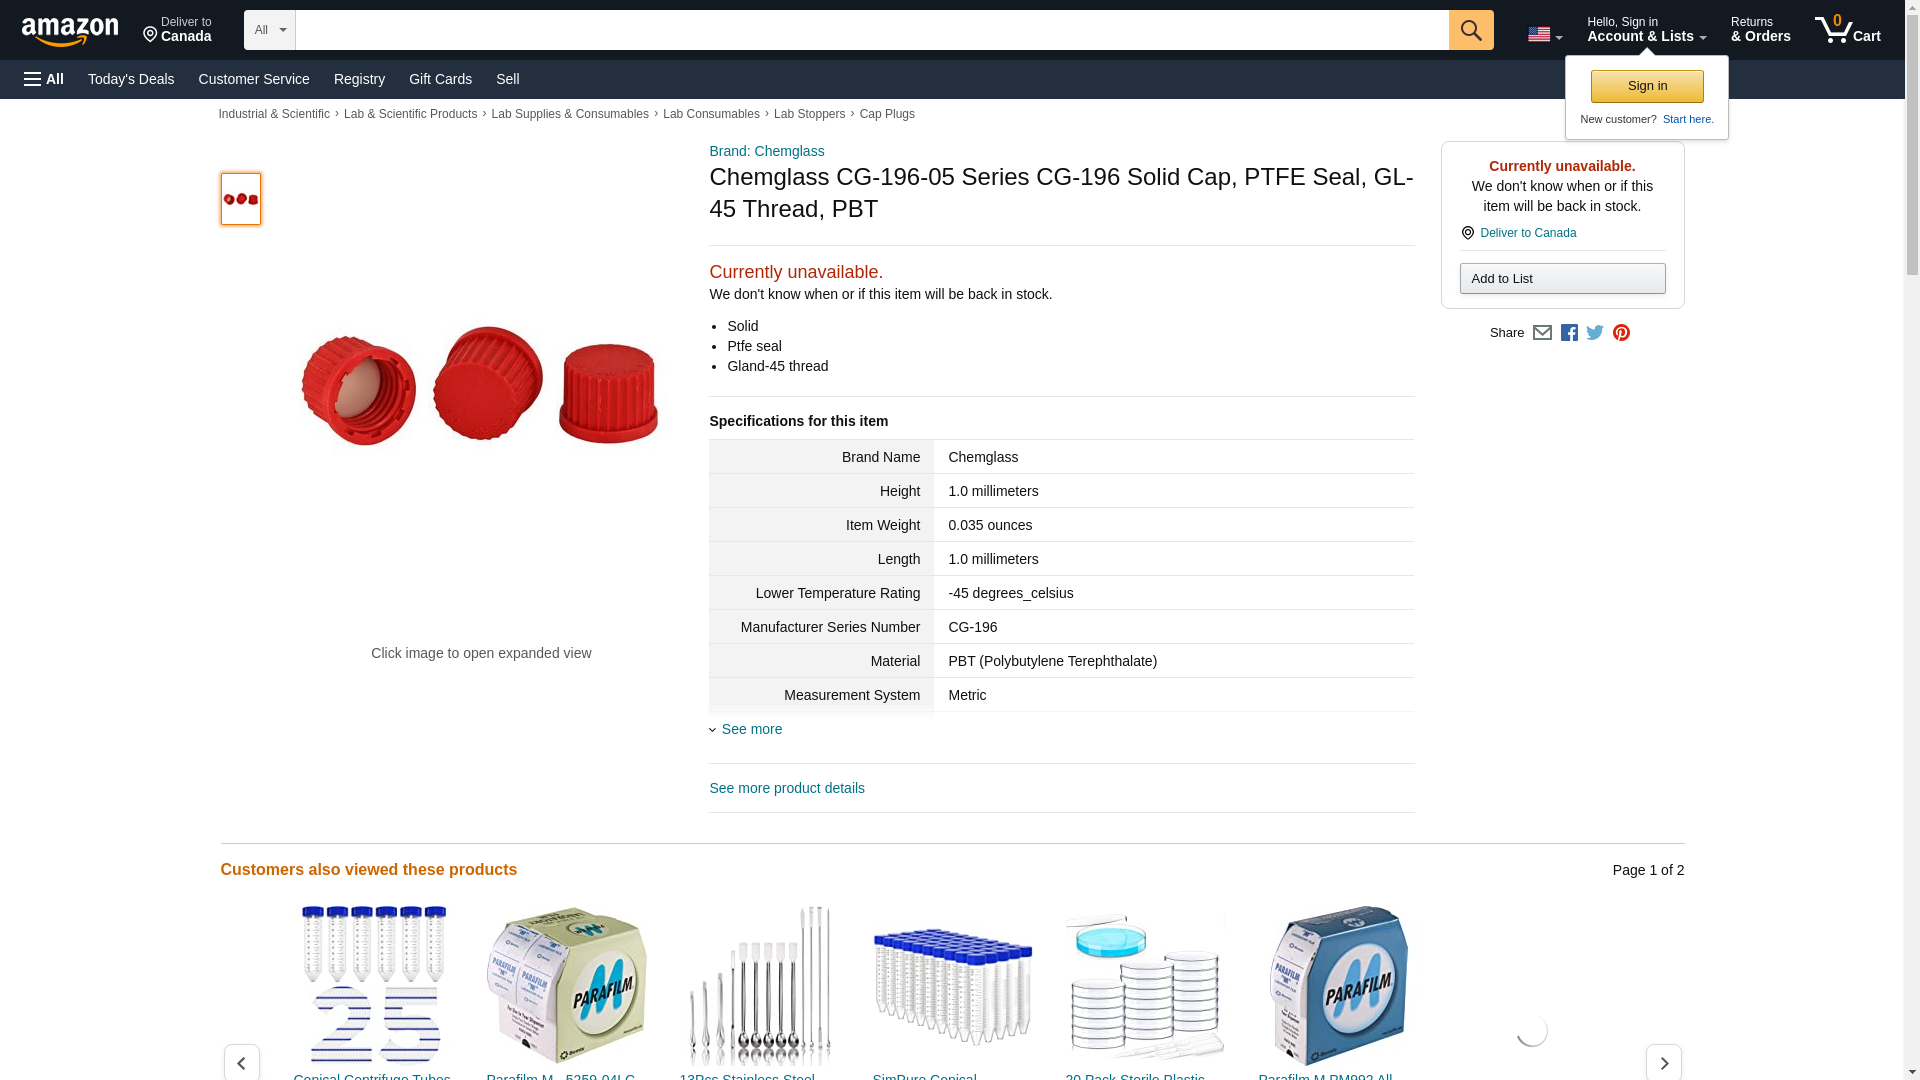Image resolution: width=1920 pixels, height=1080 pixels.
Task: Open the All hamburger menu
Action: coord(44,79)
